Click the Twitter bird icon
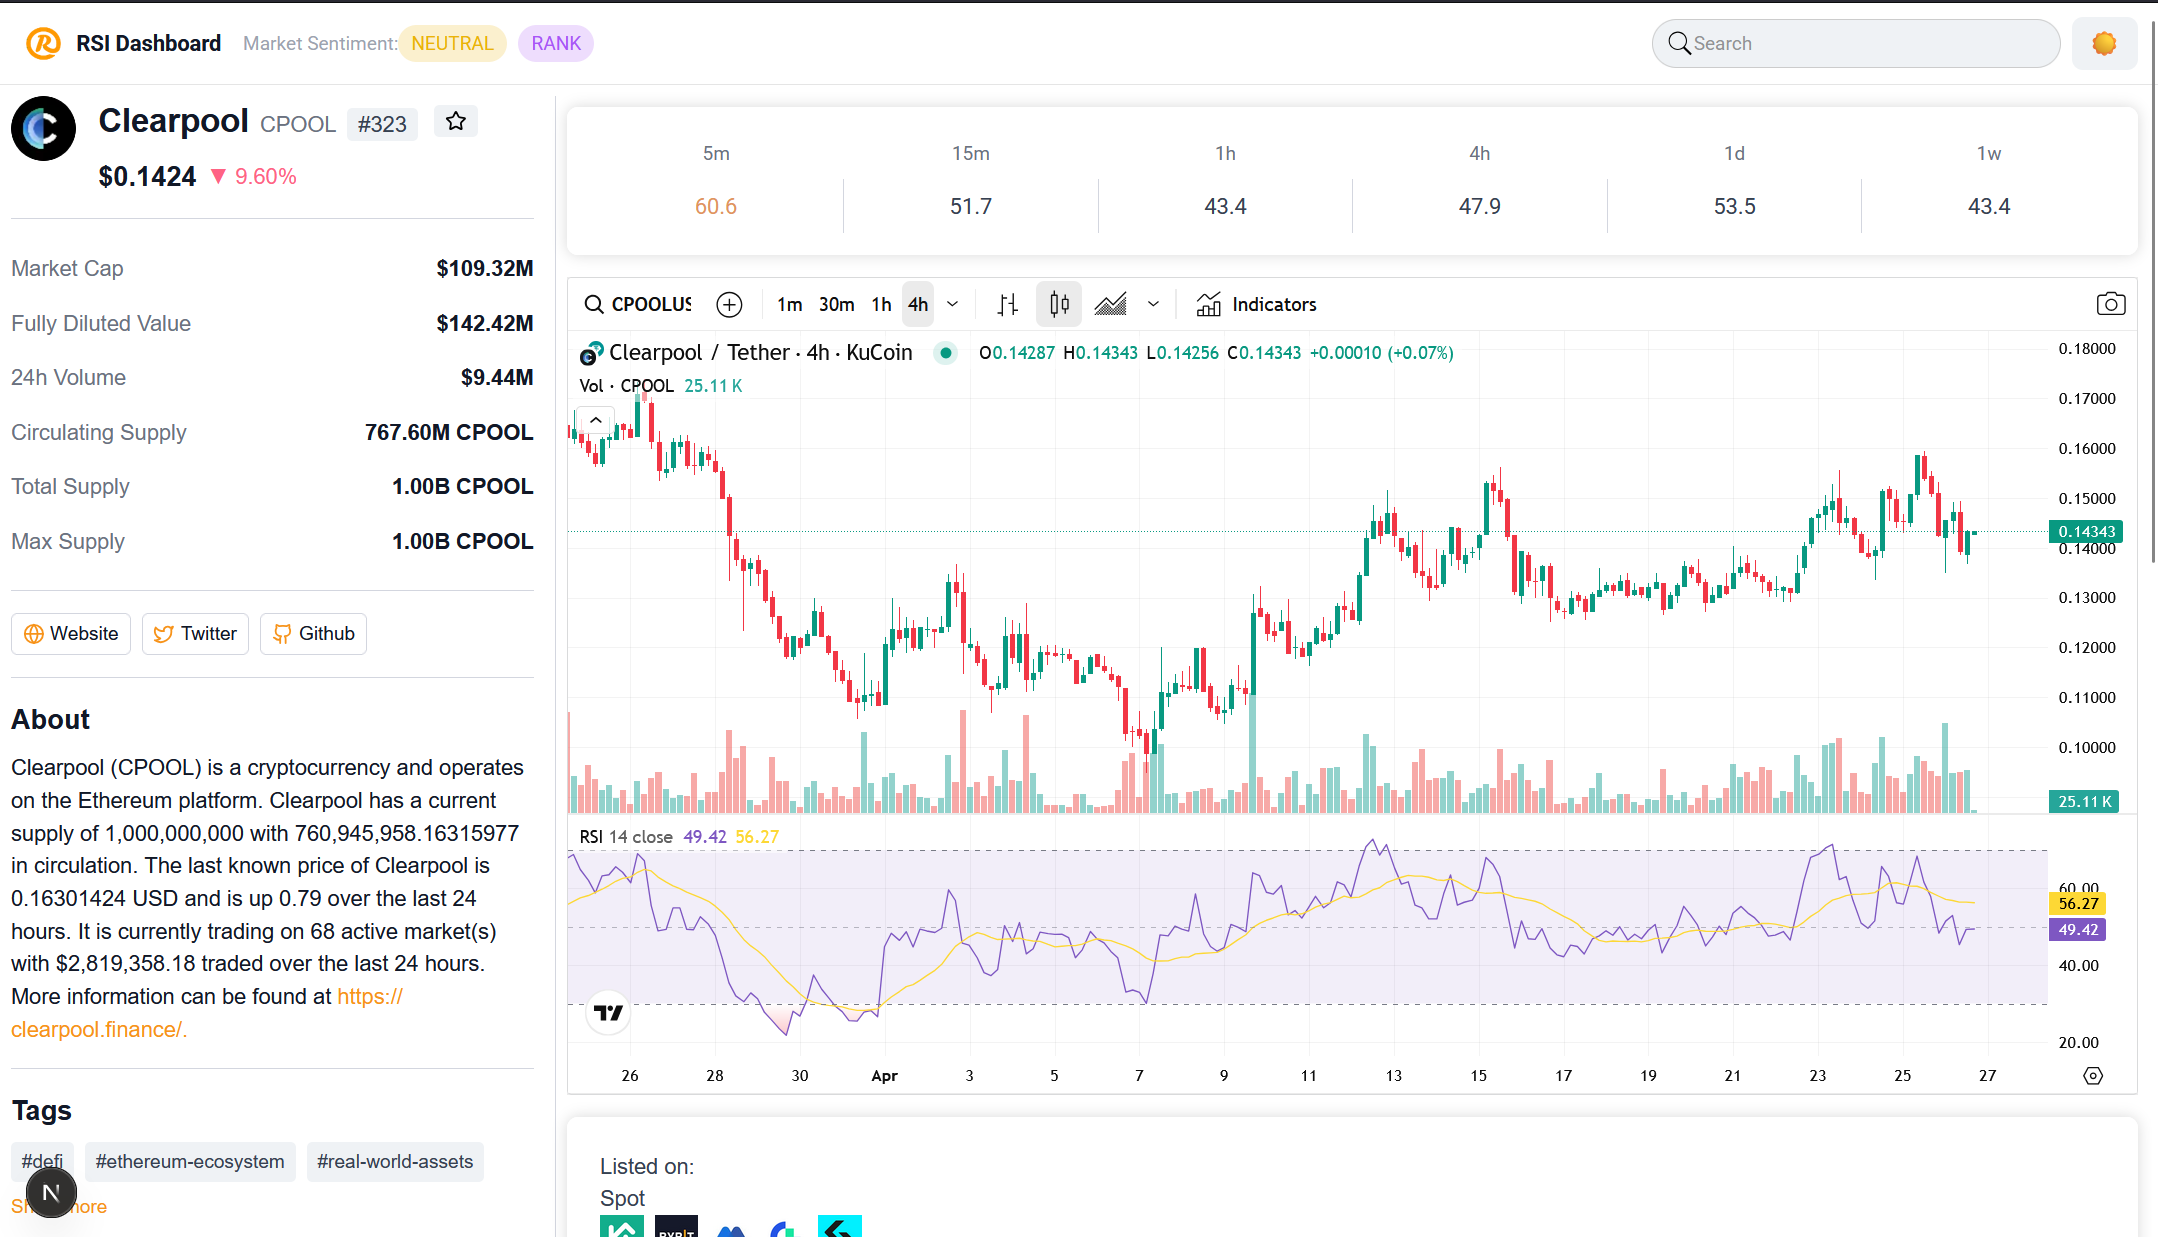The image size is (2158, 1237). pyautogui.click(x=164, y=634)
